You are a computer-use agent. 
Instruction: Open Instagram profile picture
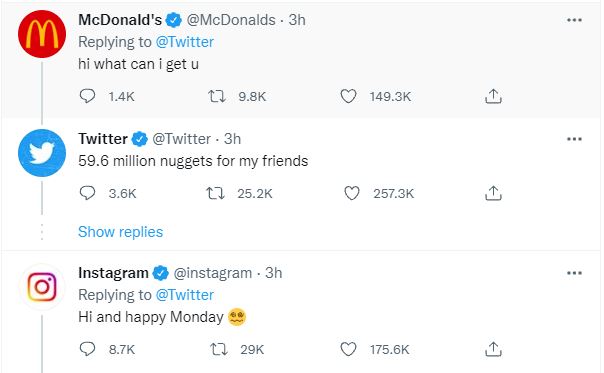point(42,287)
